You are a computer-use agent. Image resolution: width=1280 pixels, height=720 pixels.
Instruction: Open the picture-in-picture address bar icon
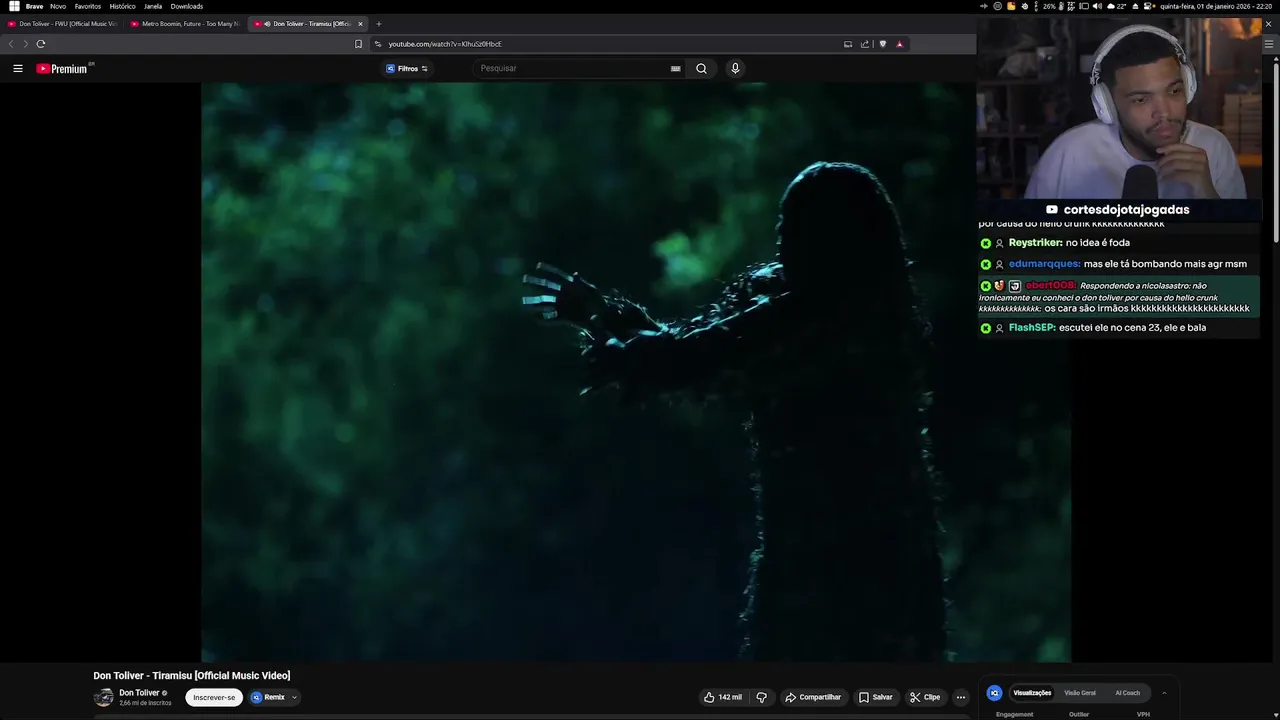point(848,44)
